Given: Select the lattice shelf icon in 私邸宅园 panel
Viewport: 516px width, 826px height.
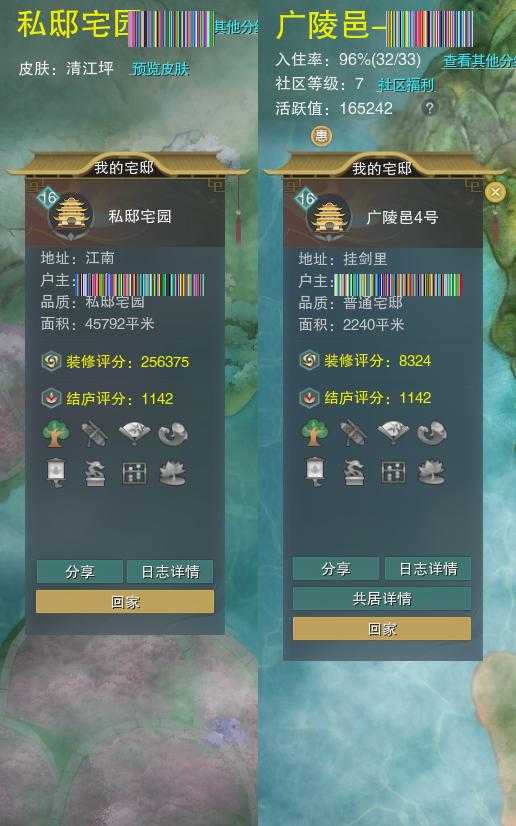Looking at the screenshot, I should click(134, 473).
